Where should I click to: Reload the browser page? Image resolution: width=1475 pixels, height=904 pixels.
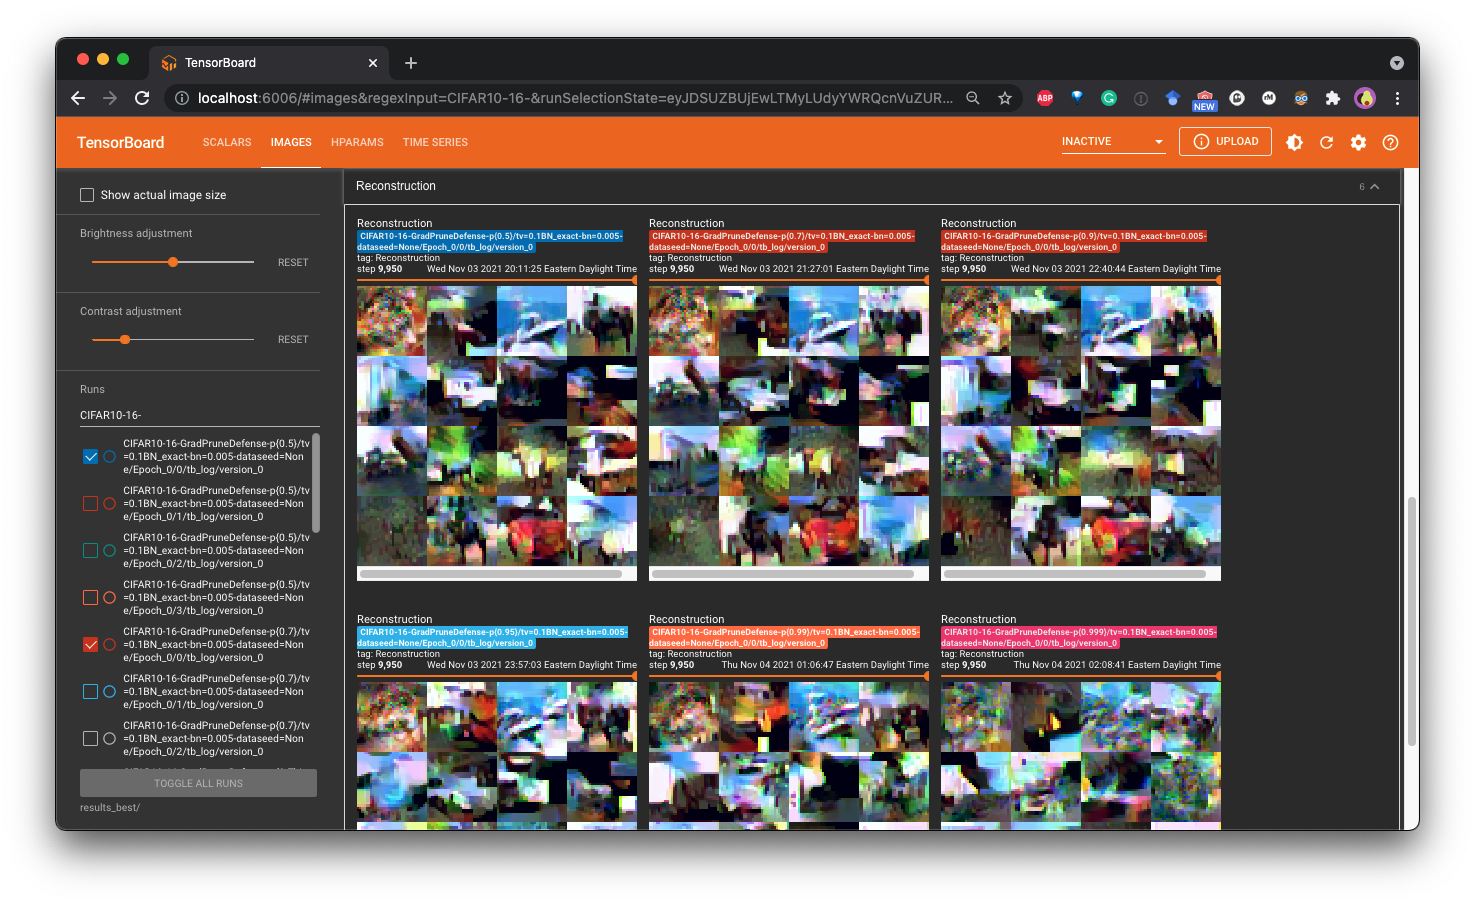[x=142, y=98]
